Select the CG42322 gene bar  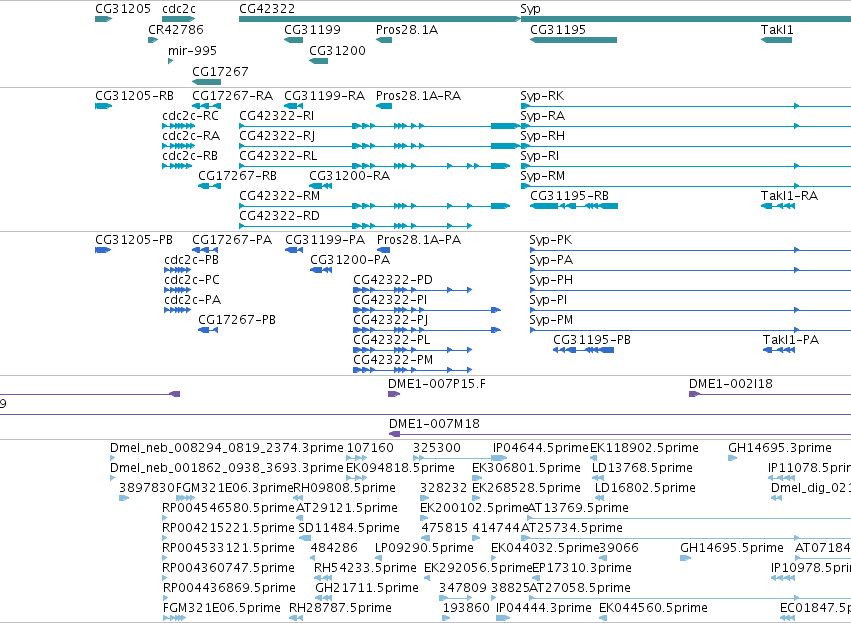pos(379,19)
